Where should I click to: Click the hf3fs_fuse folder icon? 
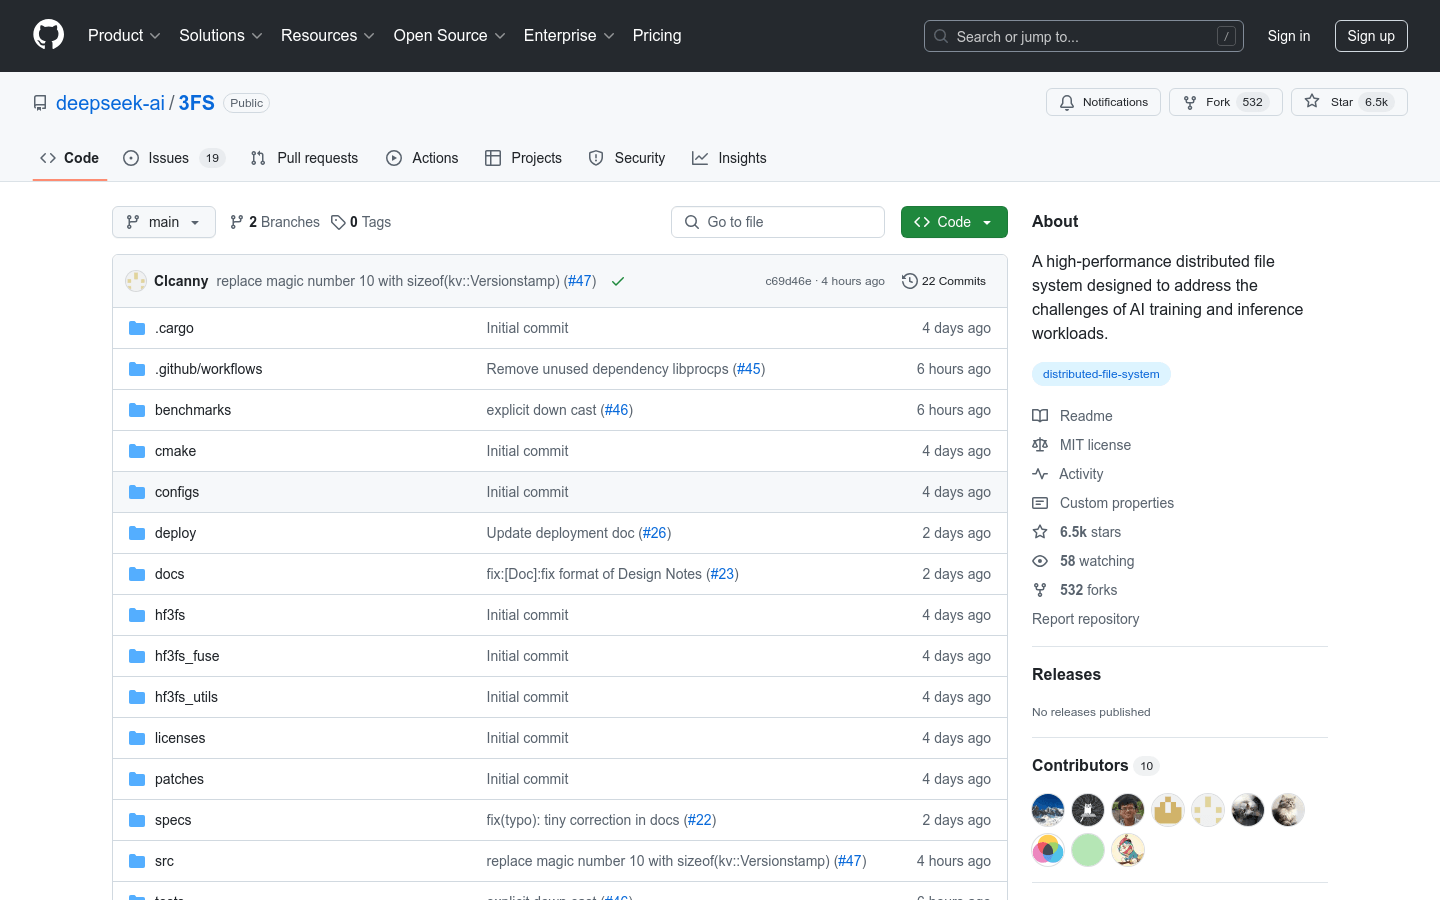(137, 656)
